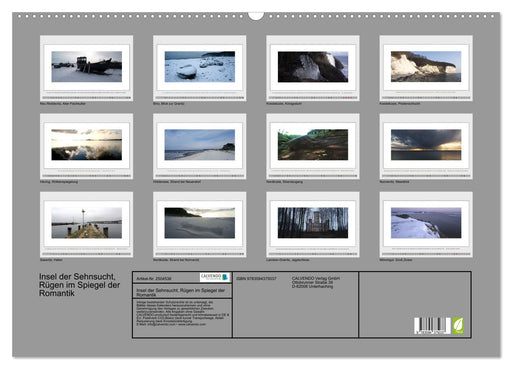Image resolution: width=512 pixels, height=369 pixels.
Task: Click the Artikel-Nr. 2504536 field
Action: 154,278
